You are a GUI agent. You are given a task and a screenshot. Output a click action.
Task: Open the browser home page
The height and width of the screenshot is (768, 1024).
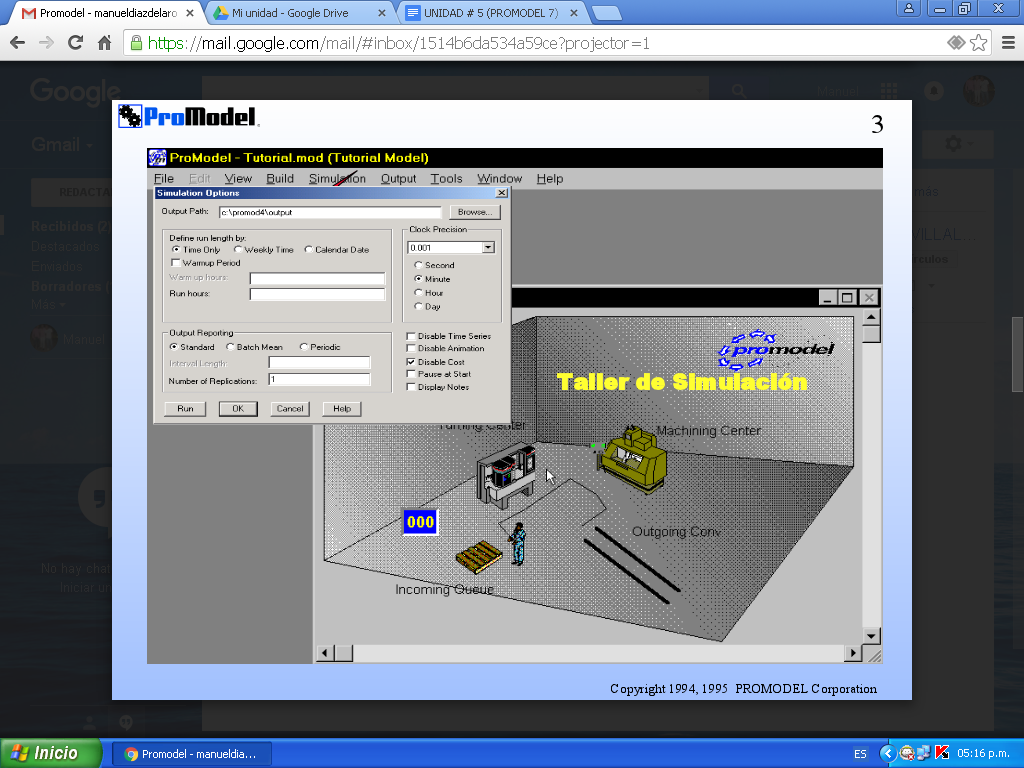click(x=104, y=43)
